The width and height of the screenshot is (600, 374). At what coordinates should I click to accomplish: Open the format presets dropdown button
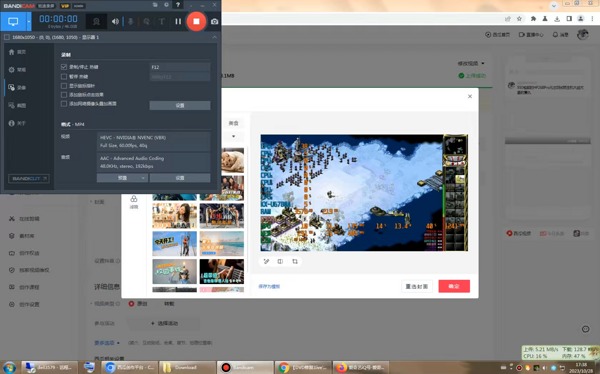tap(122, 178)
